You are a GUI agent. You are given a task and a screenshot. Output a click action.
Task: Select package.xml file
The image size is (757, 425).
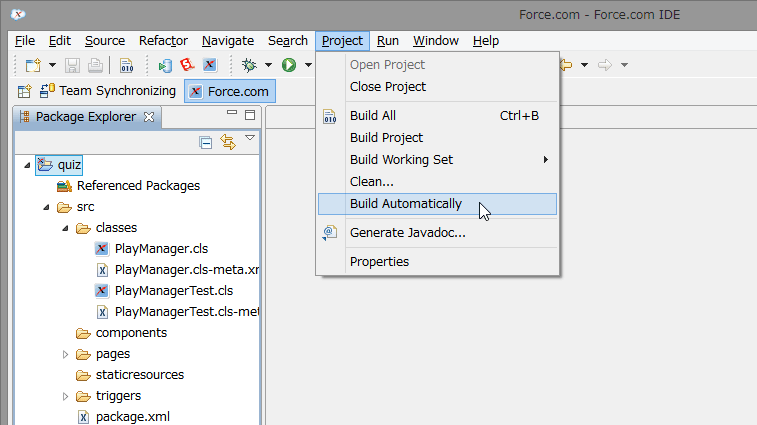[123, 417]
